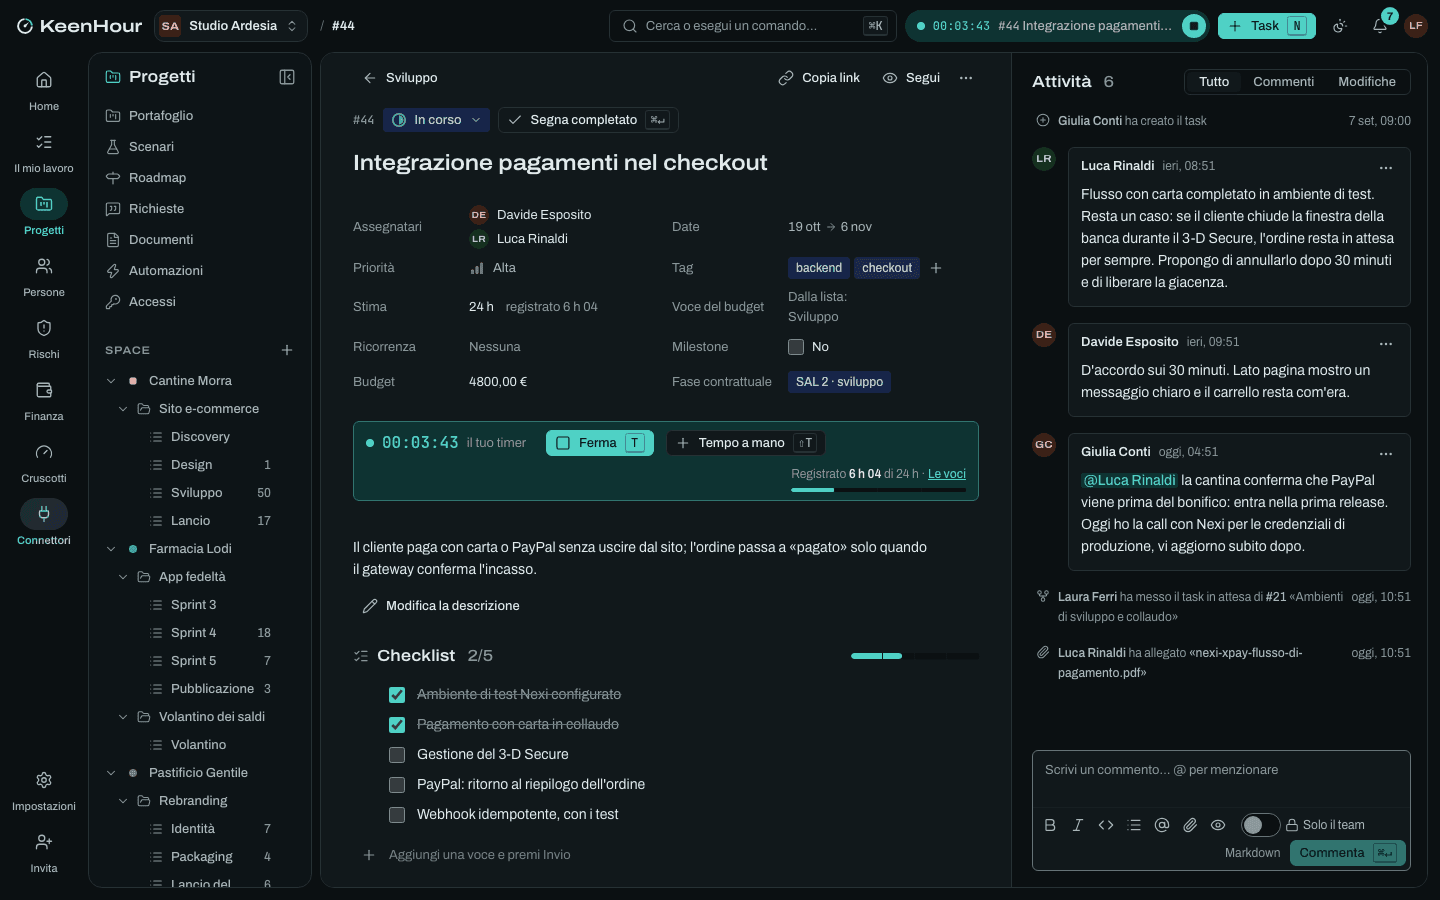Check Gestione del 3-D Secure
This screenshot has width=1440, height=900.
coord(397,755)
